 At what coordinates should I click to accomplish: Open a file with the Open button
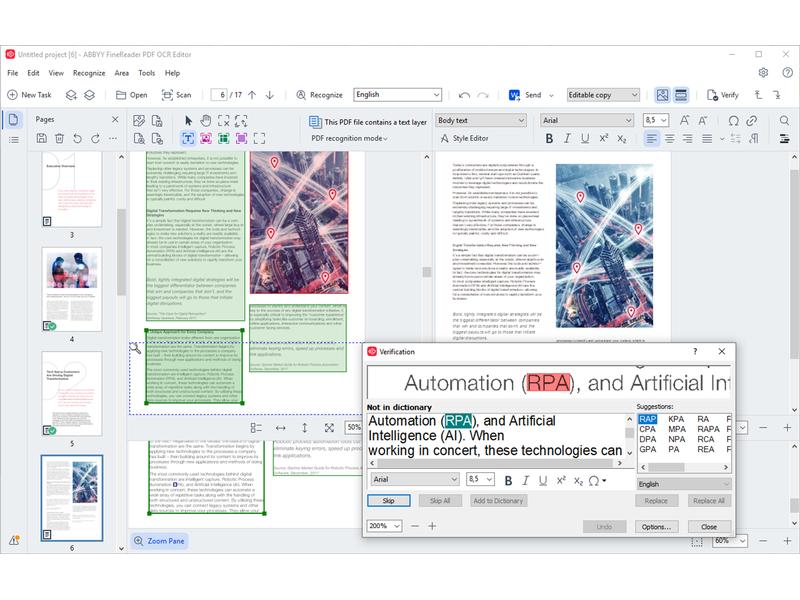132,95
